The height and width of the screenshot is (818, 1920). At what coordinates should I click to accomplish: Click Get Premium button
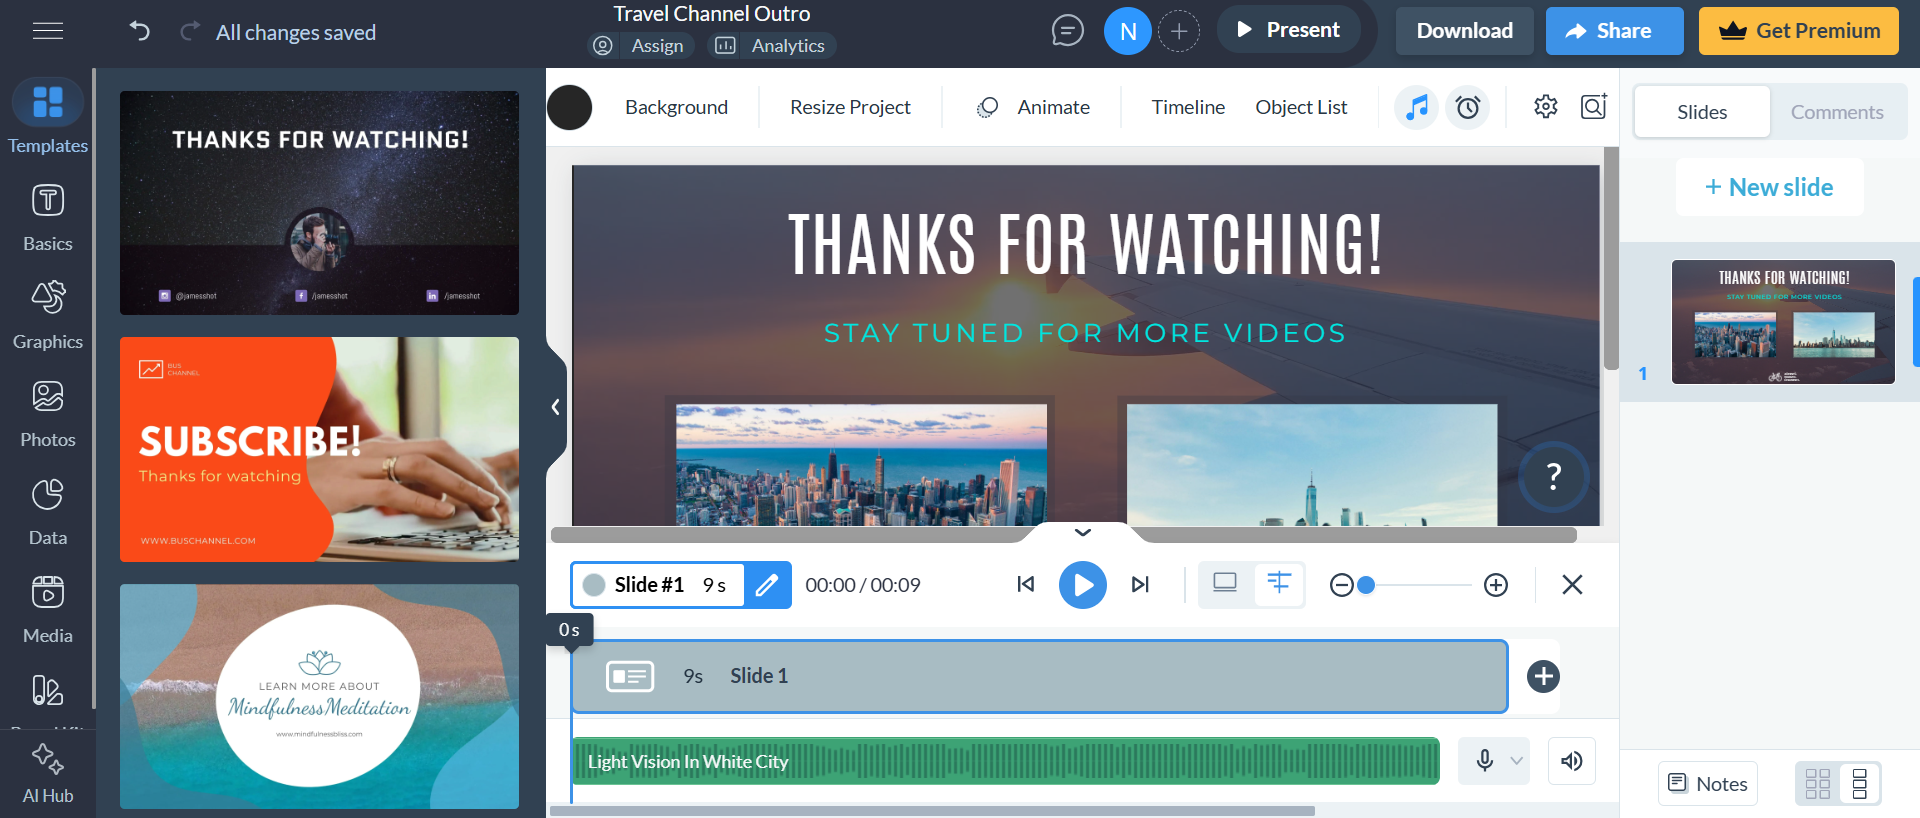1799,31
